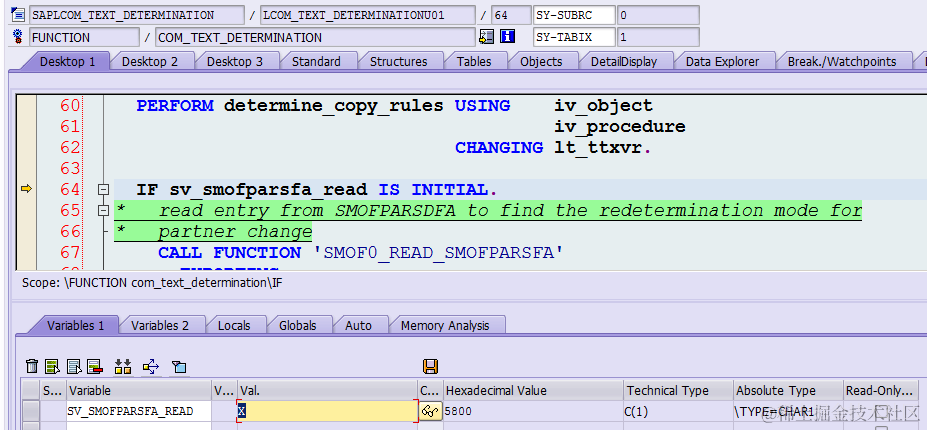Click the COM_TEXT_DETERMINATION function name field
Viewport: 927px width, 430px height.
click(x=316, y=37)
